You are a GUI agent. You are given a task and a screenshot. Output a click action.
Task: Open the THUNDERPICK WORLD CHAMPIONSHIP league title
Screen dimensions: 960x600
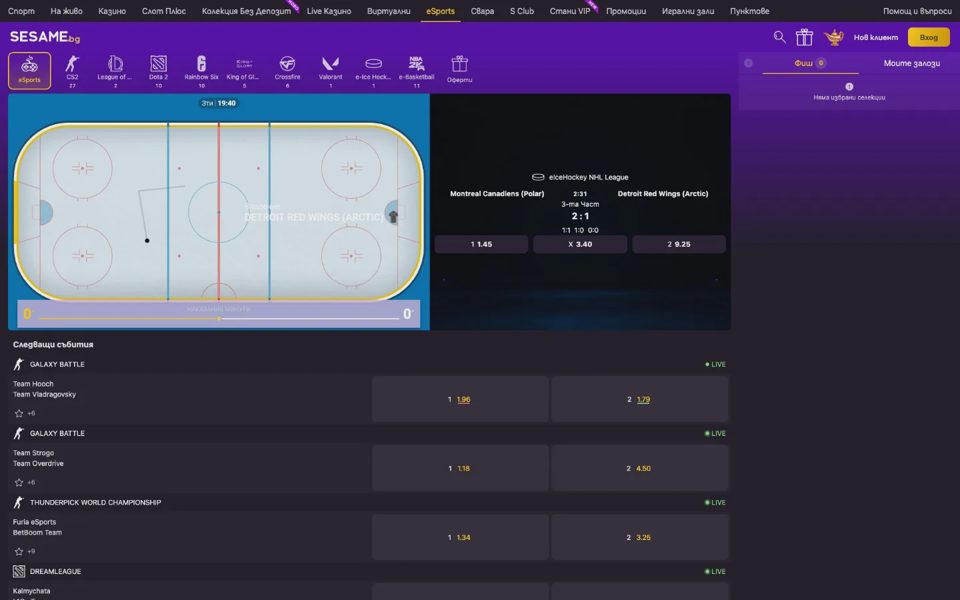(x=96, y=503)
